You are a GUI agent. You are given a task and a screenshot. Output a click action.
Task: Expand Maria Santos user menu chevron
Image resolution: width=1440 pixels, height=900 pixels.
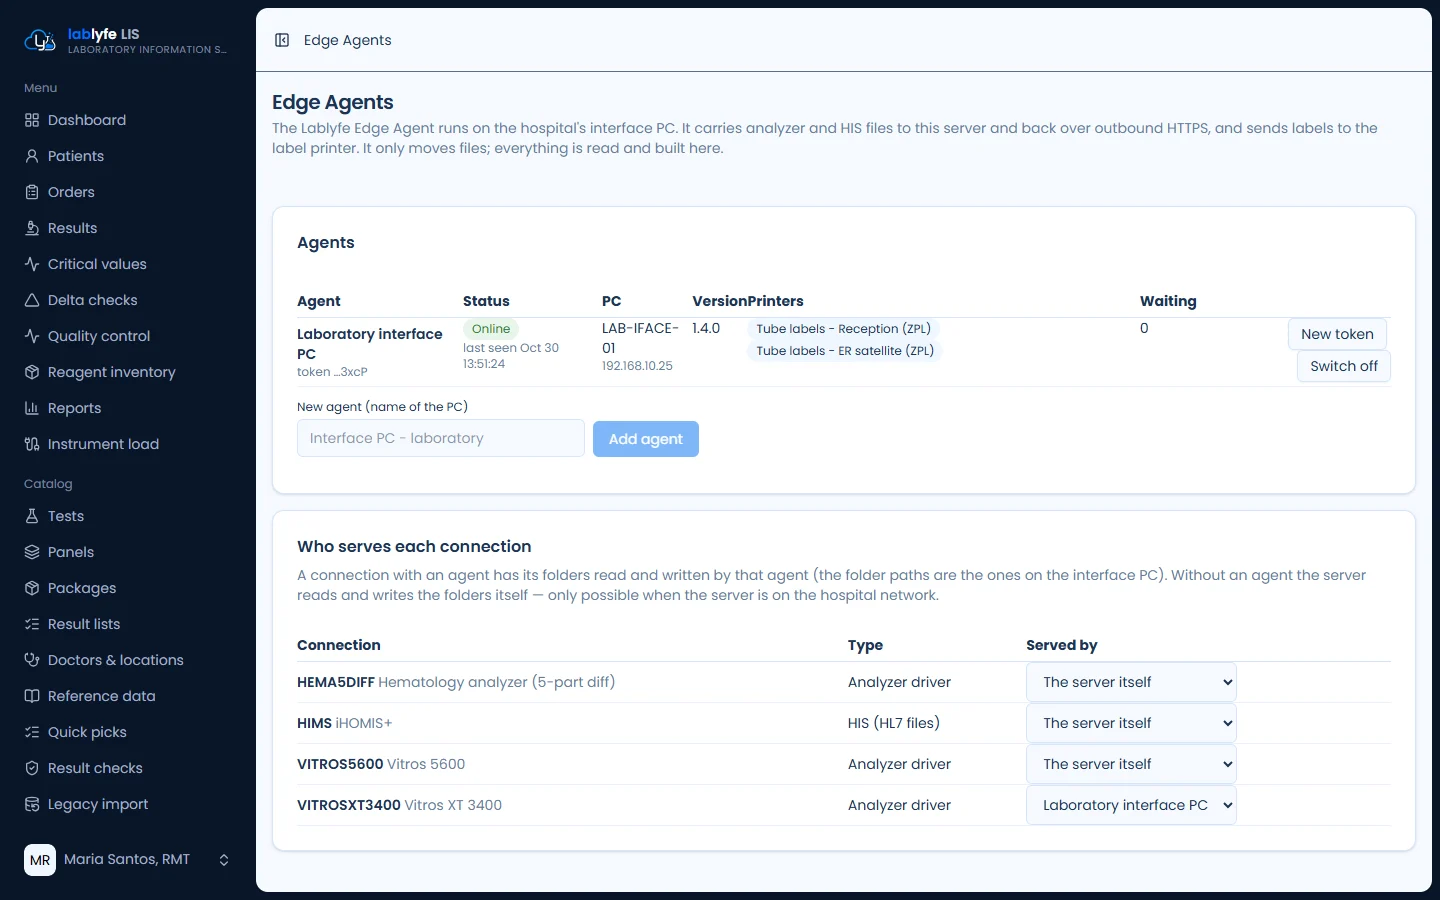(224, 860)
